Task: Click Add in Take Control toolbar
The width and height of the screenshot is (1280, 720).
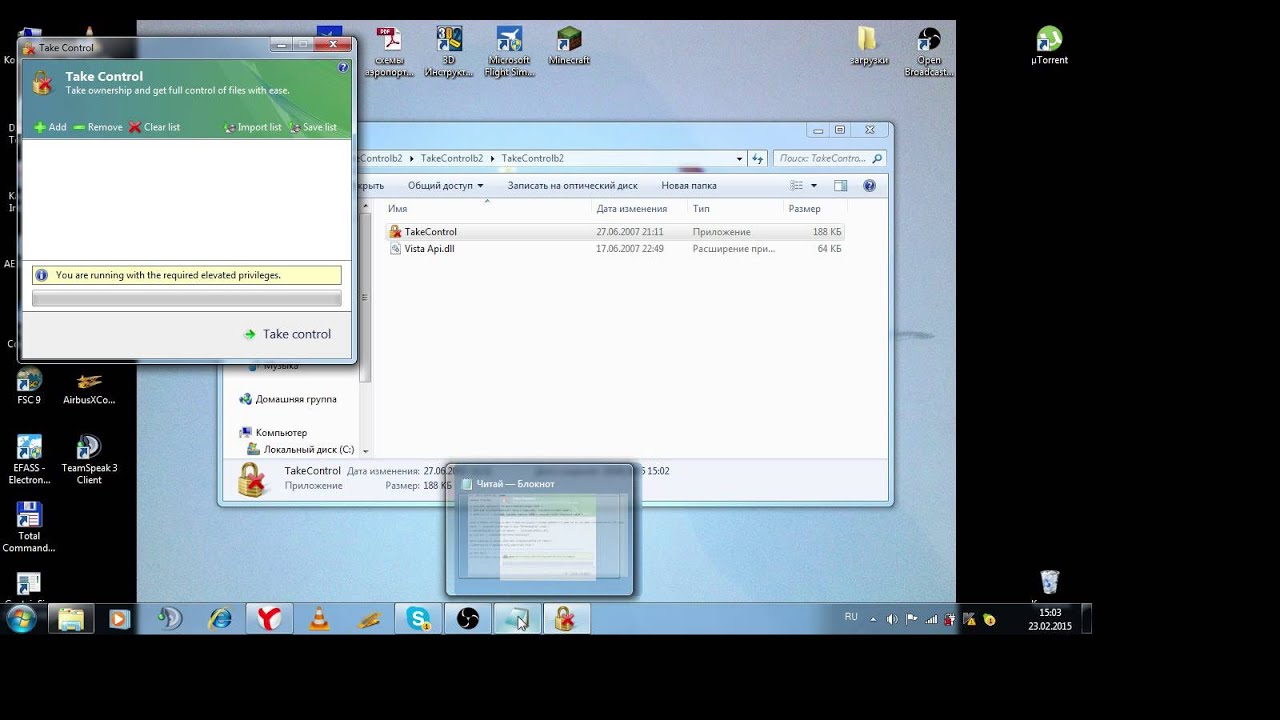Action: click(50, 127)
